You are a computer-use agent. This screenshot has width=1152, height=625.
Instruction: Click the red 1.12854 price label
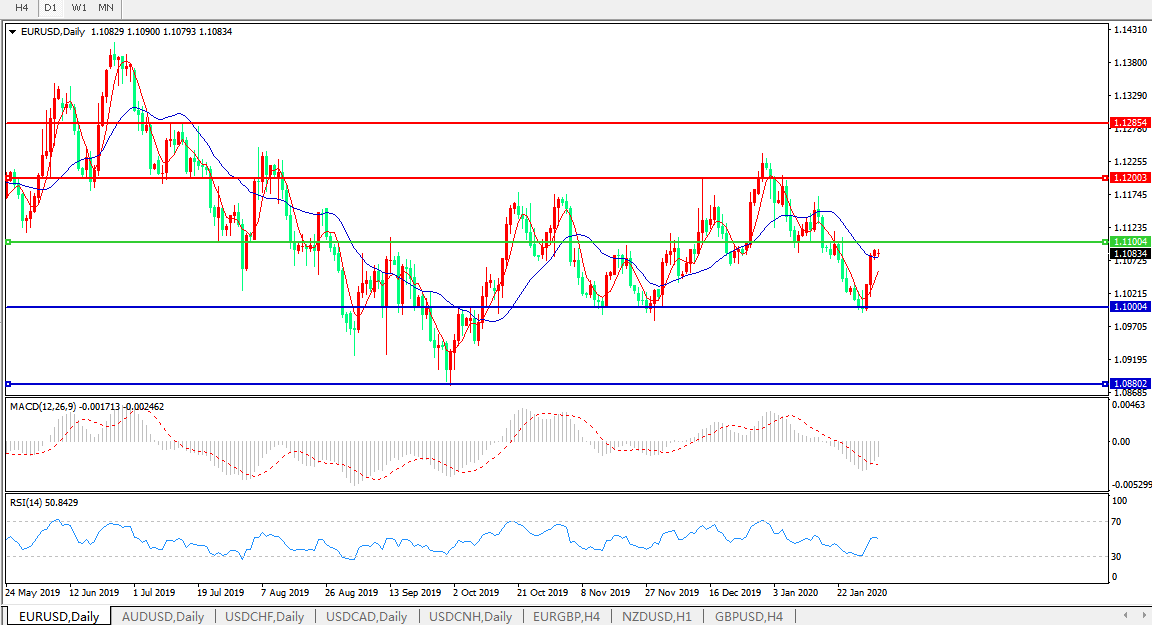tap(1131, 123)
